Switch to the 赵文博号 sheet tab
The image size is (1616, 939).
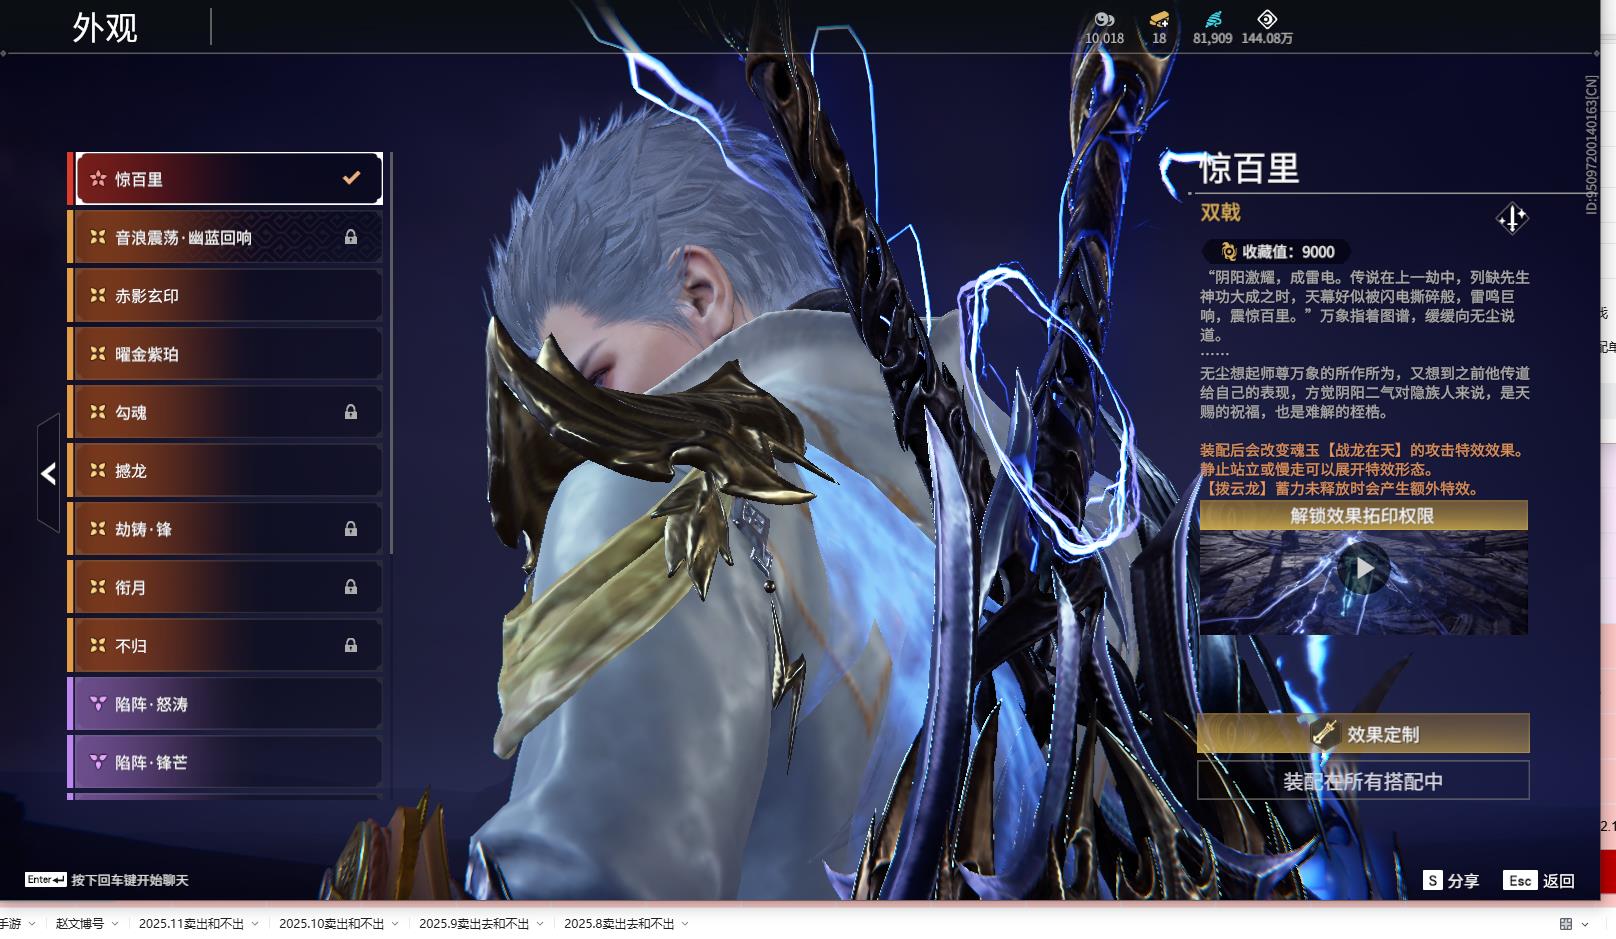click(80, 924)
